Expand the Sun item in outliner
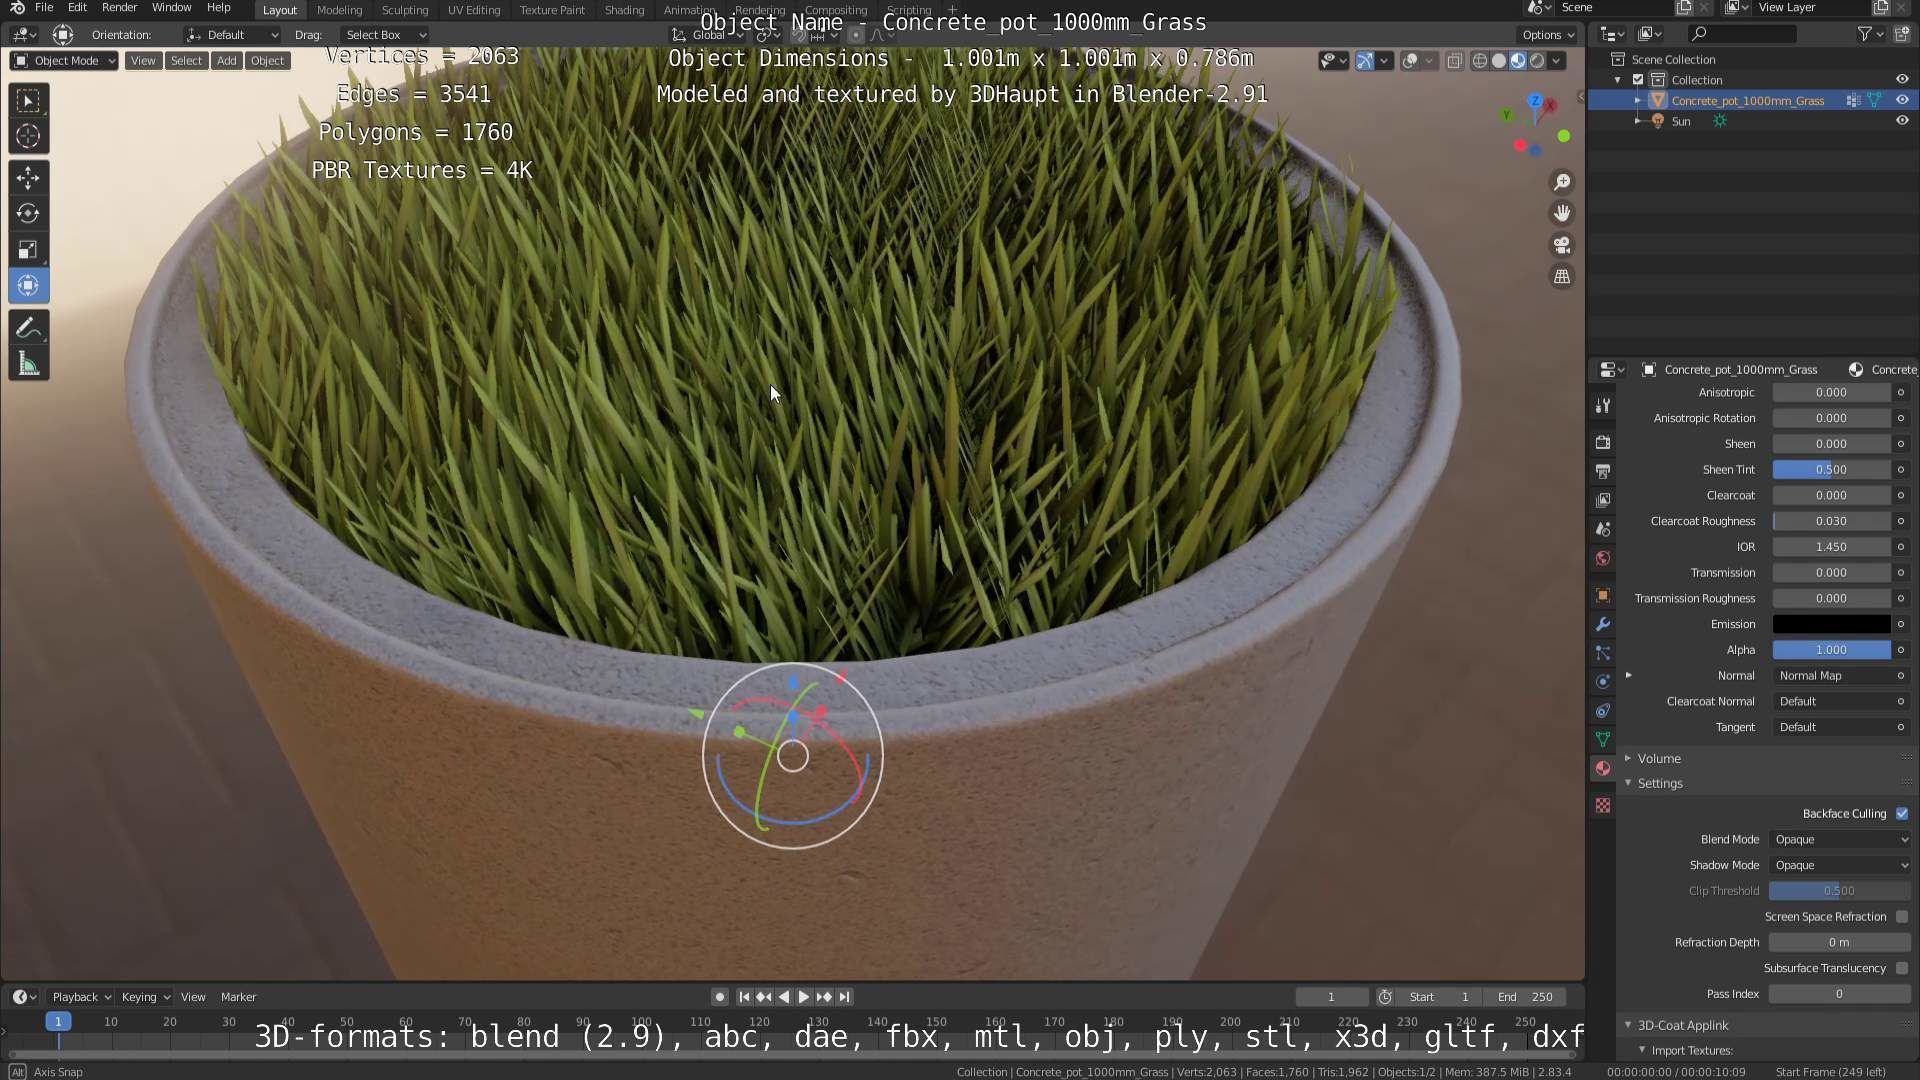This screenshot has width=1920, height=1080. tap(1637, 121)
